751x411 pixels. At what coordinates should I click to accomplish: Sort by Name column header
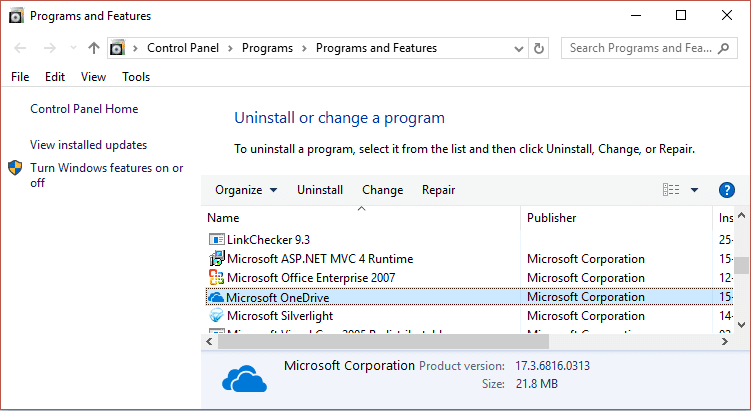(361, 218)
